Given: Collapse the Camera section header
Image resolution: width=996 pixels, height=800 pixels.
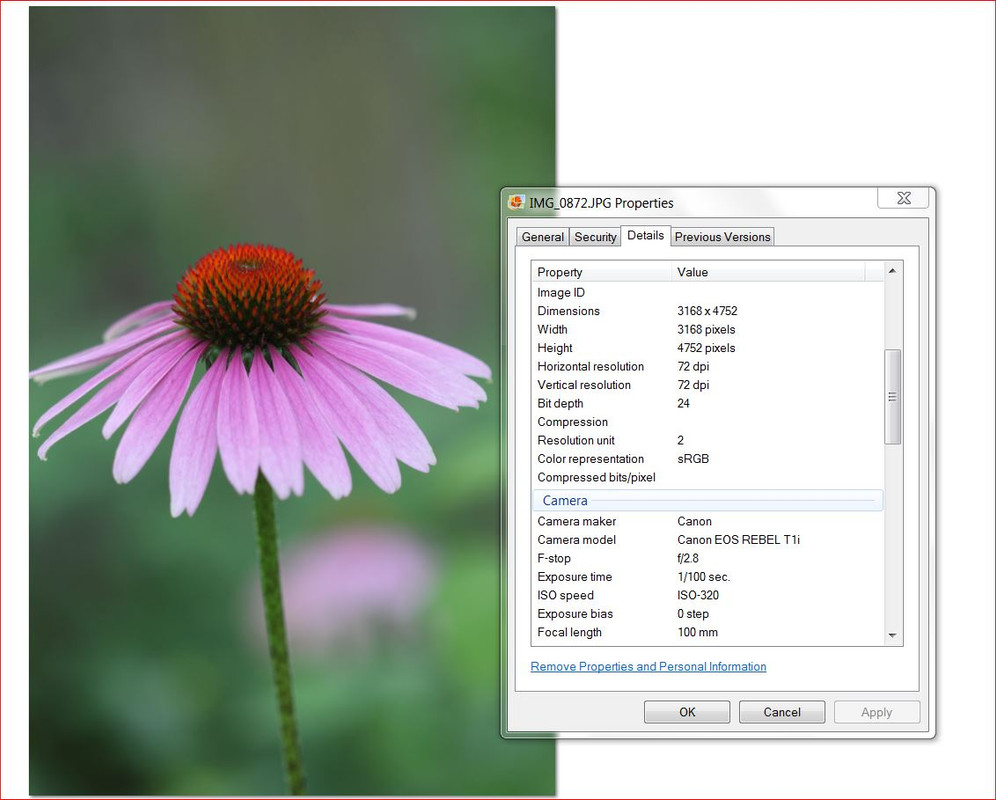Looking at the screenshot, I should [707, 501].
